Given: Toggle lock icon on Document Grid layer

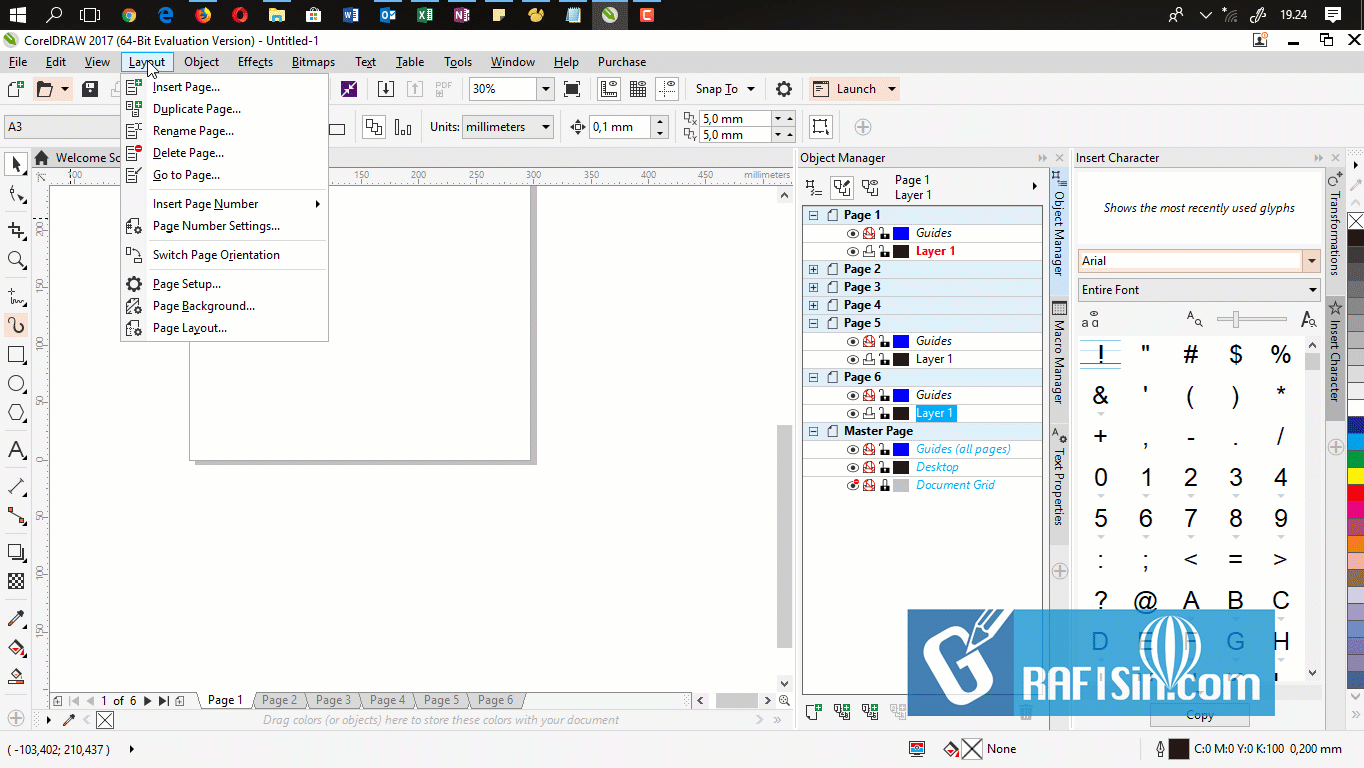Looking at the screenshot, I should pyautogui.click(x=884, y=485).
